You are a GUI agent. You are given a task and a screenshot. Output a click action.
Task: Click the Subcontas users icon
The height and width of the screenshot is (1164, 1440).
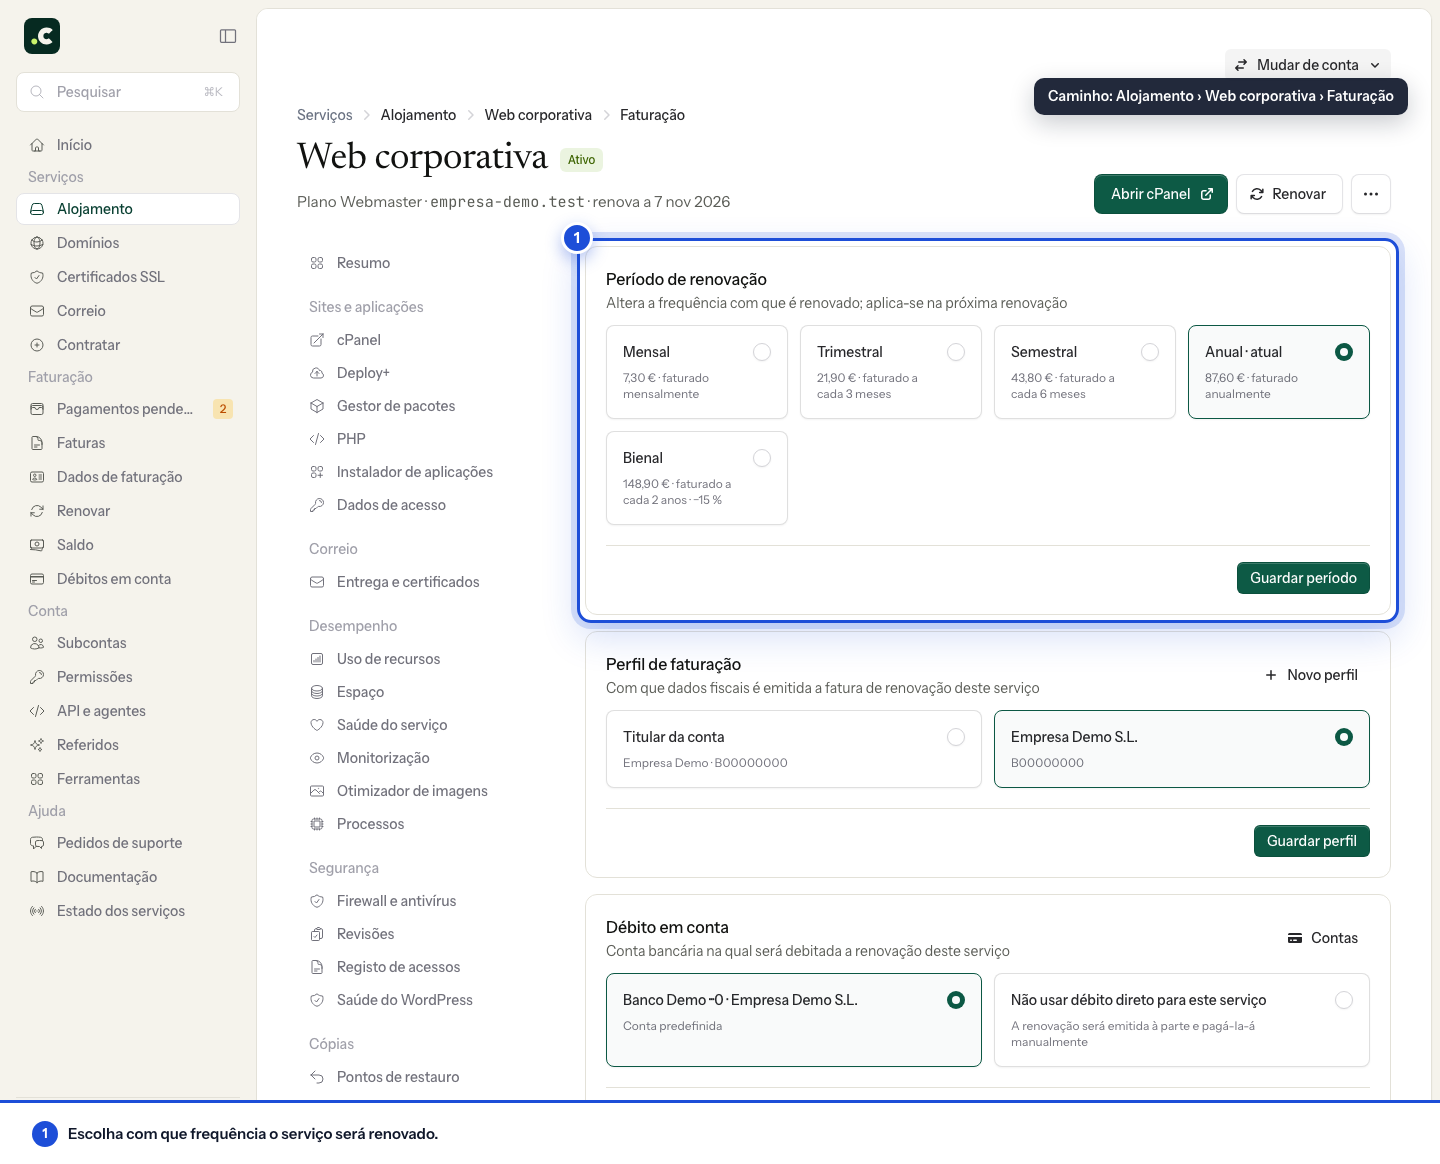(x=37, y=643)
